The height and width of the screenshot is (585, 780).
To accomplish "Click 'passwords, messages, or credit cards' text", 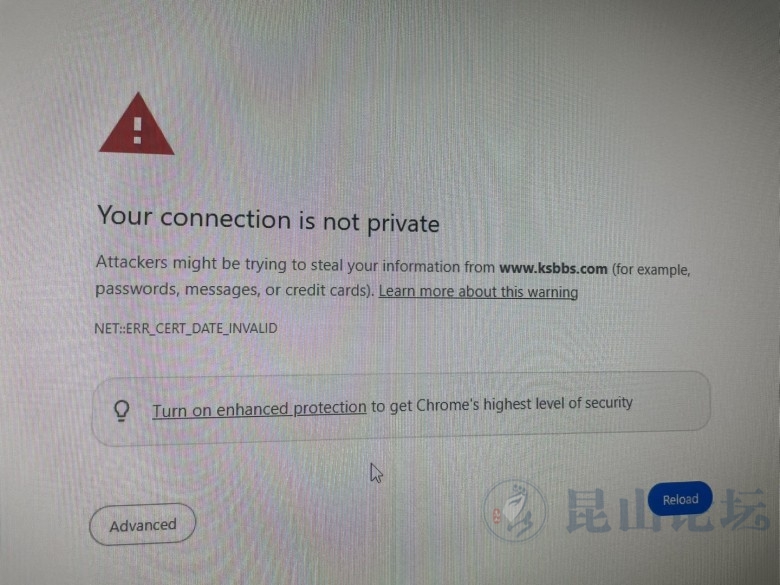I will pyautogui.click(x=234, y=290).
